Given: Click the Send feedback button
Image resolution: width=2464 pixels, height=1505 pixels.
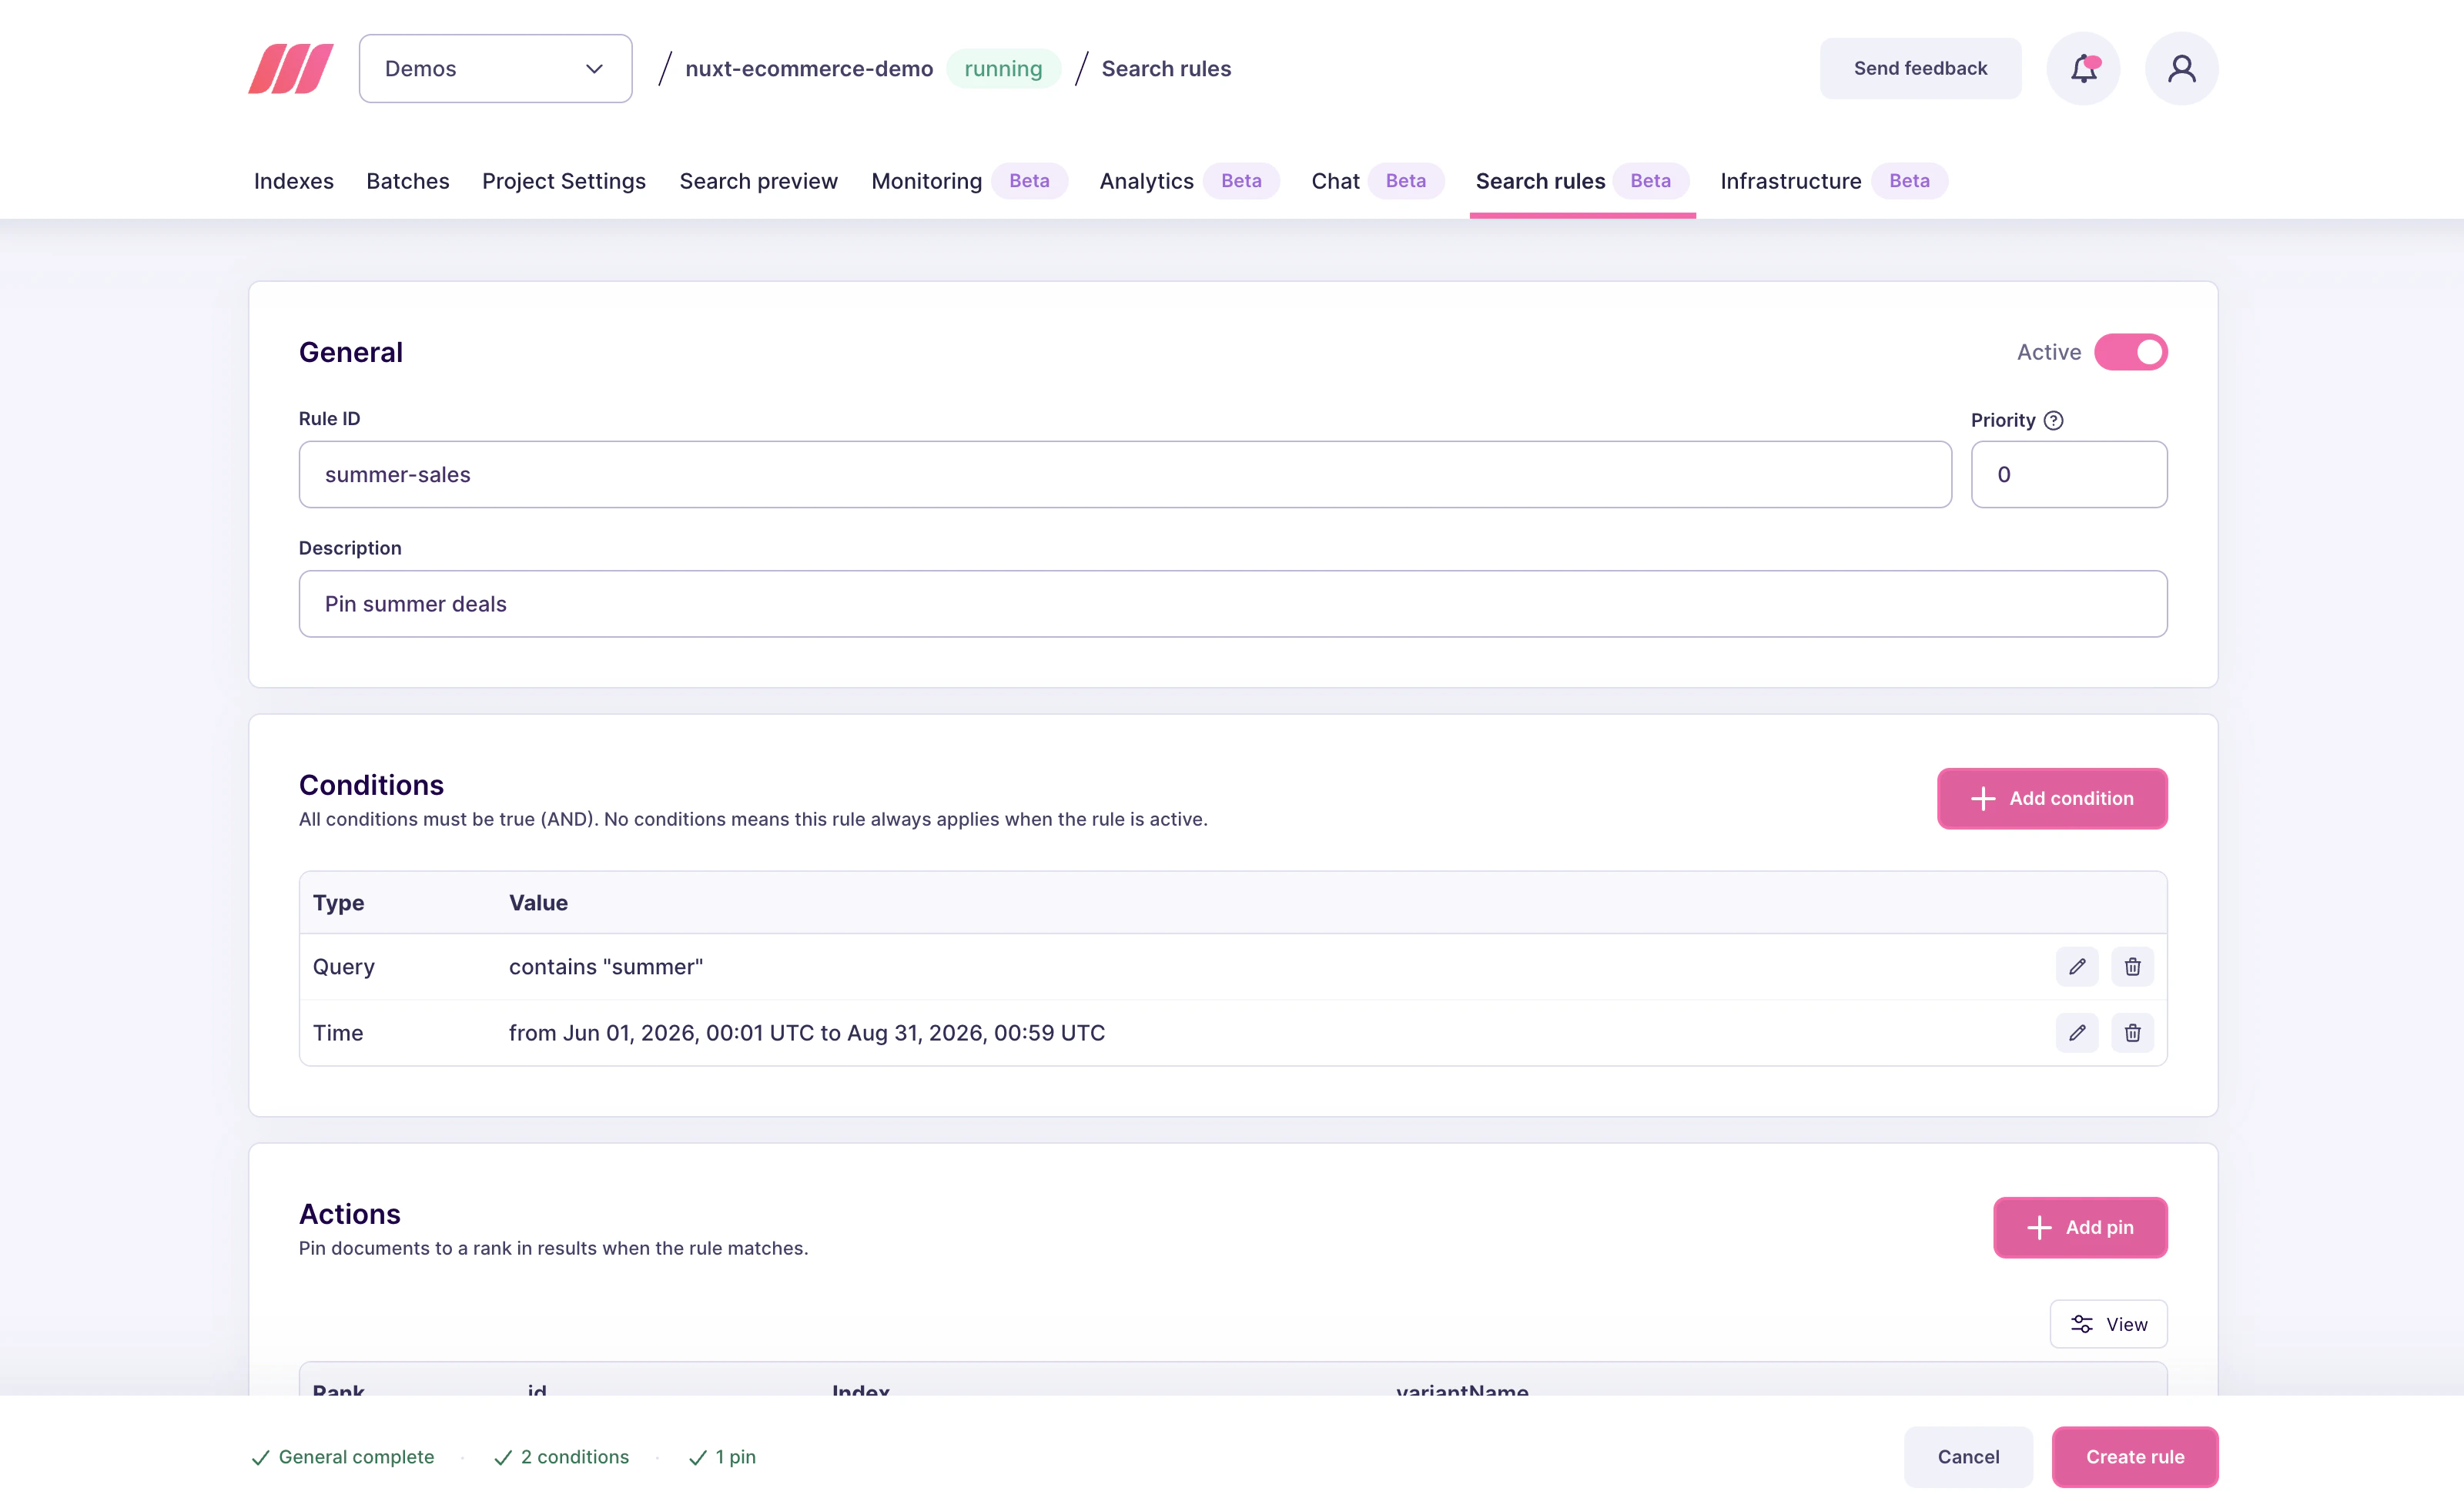Looking at the screenshot, I should [1919, 68].
